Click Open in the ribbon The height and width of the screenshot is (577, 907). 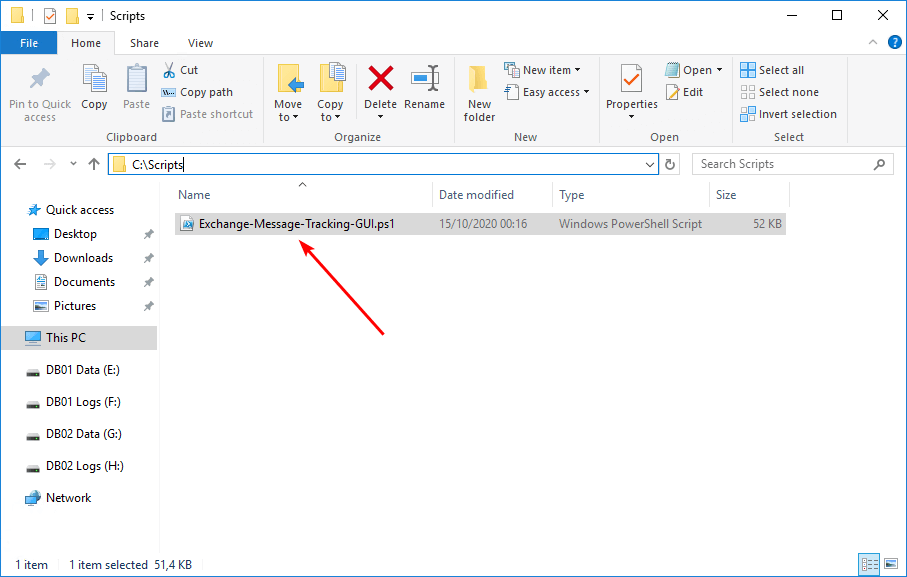pos(689,70)
